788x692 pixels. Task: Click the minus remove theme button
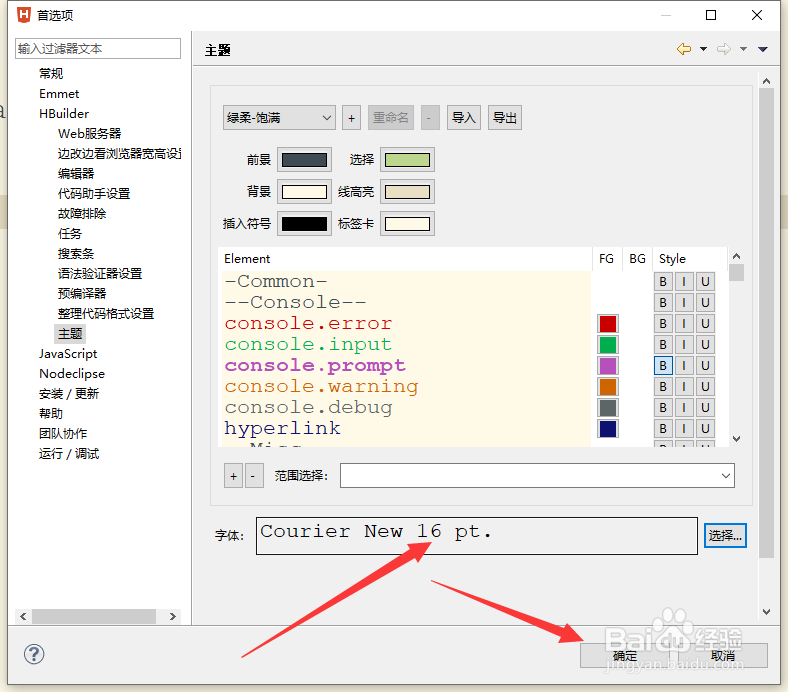pos(430,118)
